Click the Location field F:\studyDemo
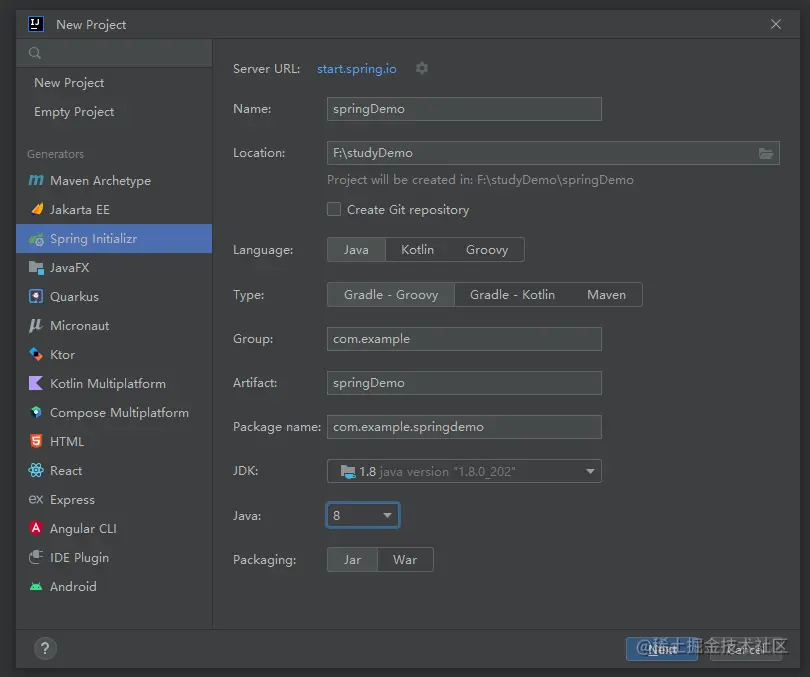Image resolution: width=810 pixels, height=677 pixels. tap(553, 153)
